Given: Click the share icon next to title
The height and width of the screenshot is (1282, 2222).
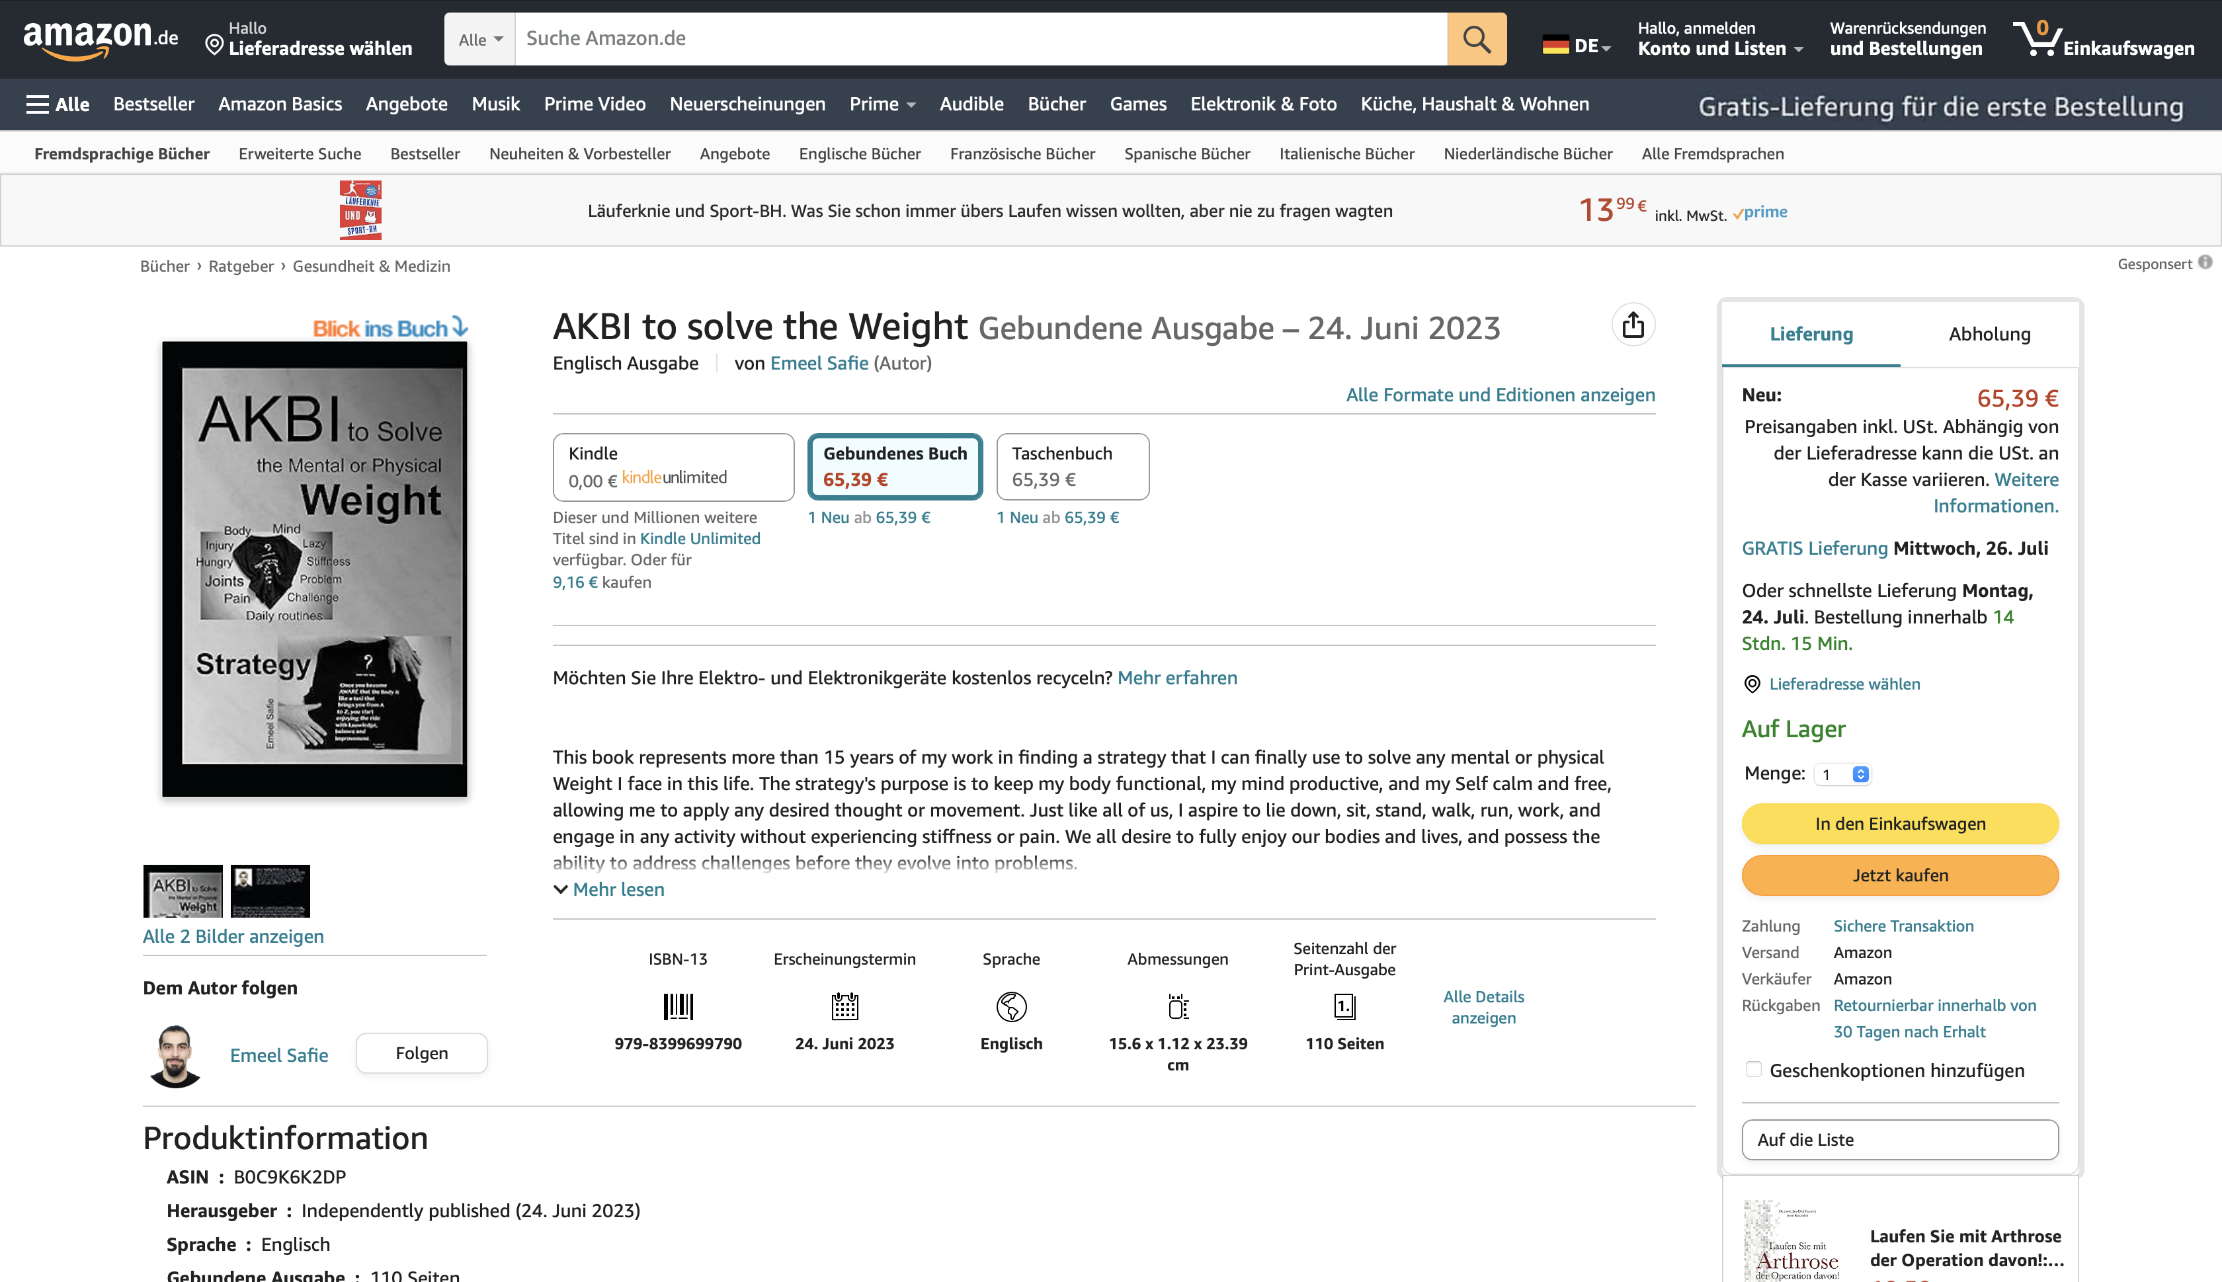Looking at the screenshot, I should pos(1633,325).
